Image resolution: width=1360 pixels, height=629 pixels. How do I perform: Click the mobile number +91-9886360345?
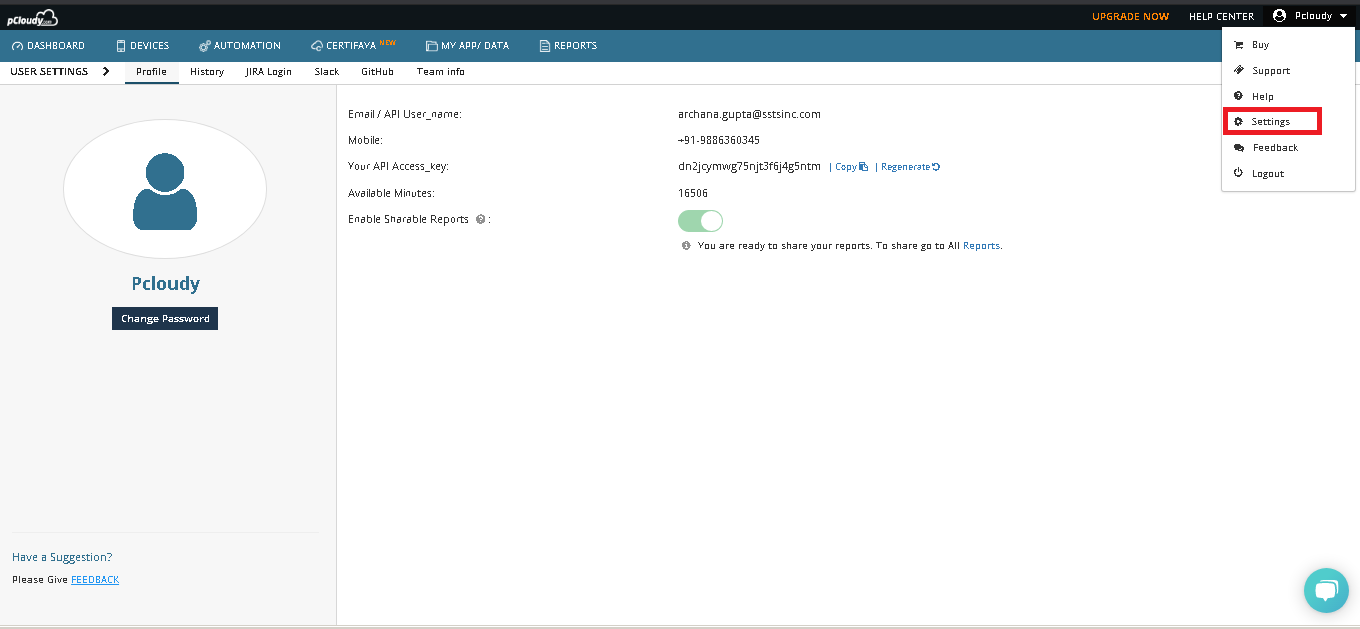point(719,140)
